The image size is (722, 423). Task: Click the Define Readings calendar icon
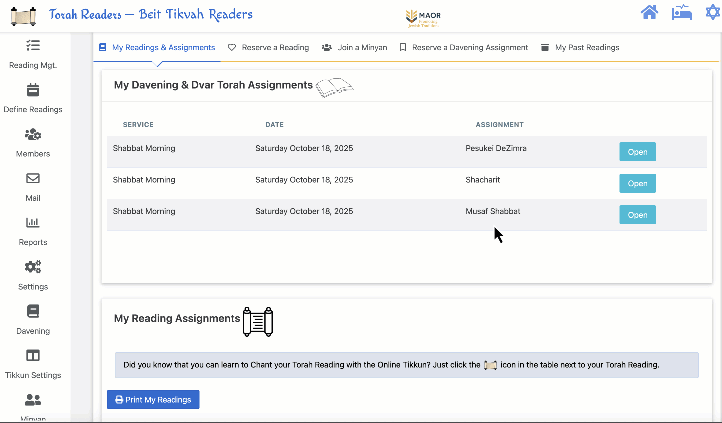click(33, 90)
